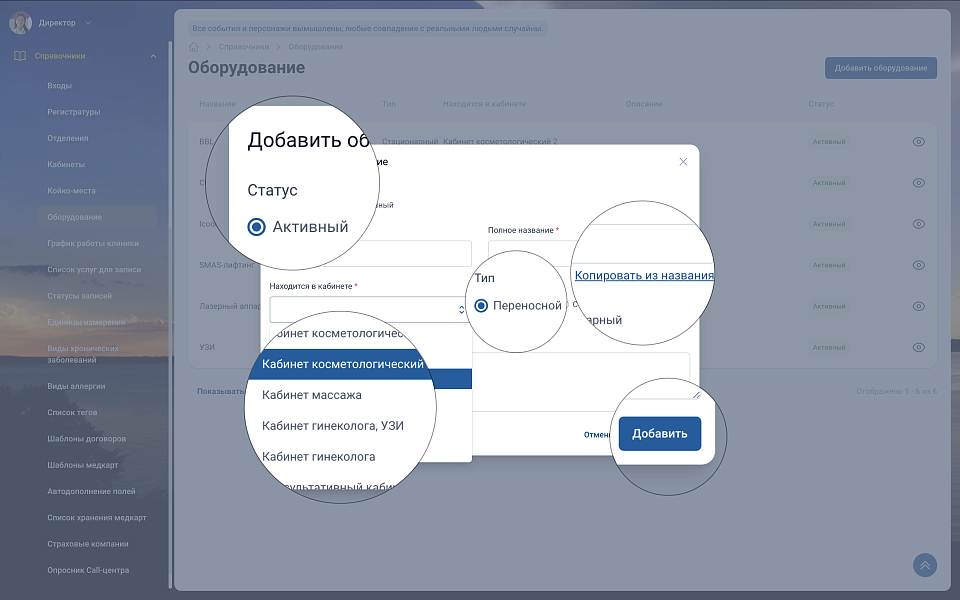Select the Активный status radio button
Viewport: 960px width, 600px height.
(x=257, y=227)
